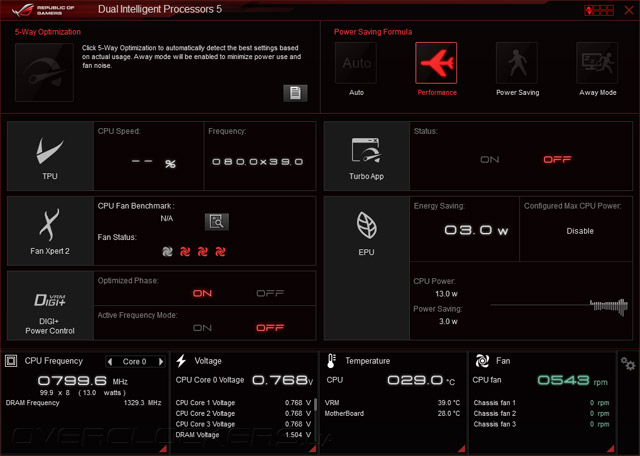640x456 pixels.
Task: Click the Temperature thermometer icon
Action: [331, 361]
